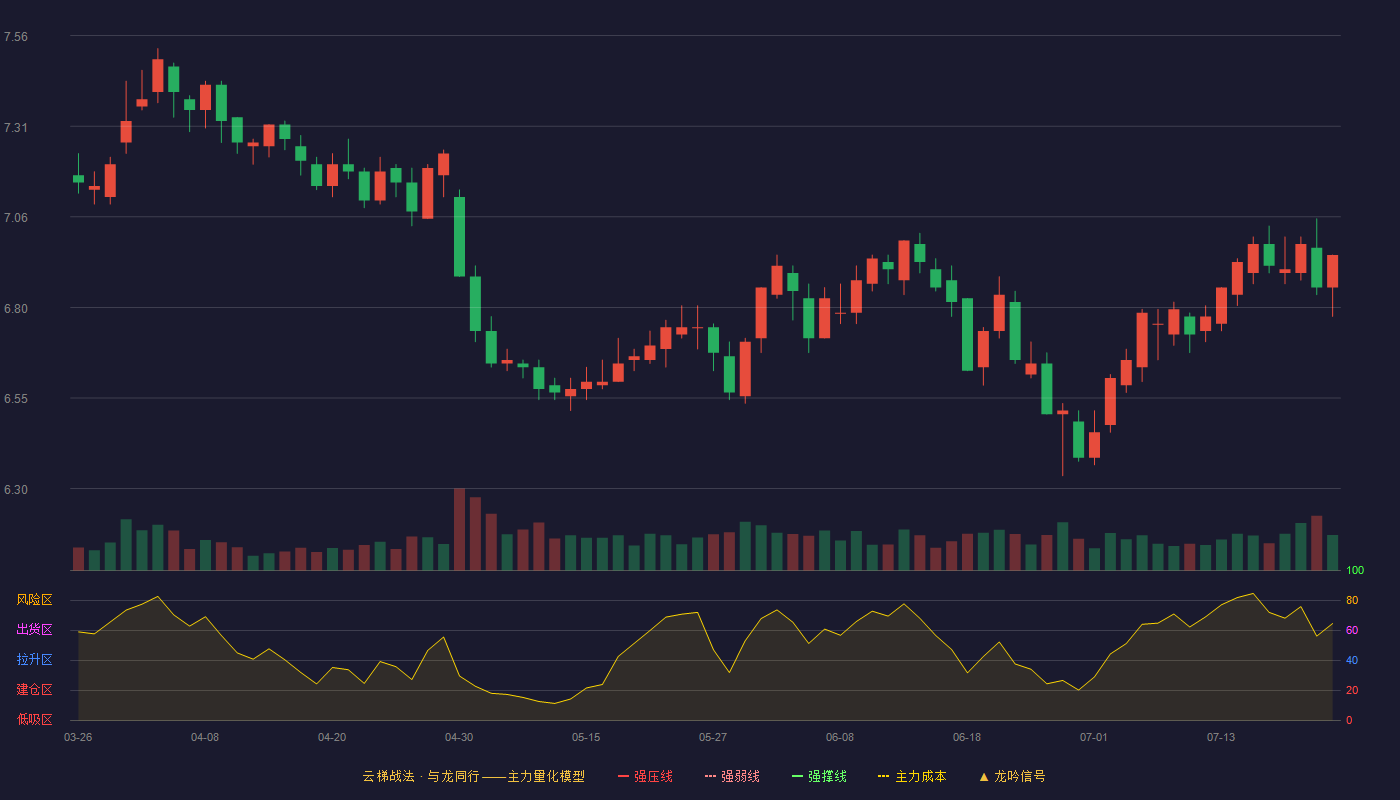Toggle the 龙吟信号 legend entry

pyautogui.click(x=1012, y=776)
